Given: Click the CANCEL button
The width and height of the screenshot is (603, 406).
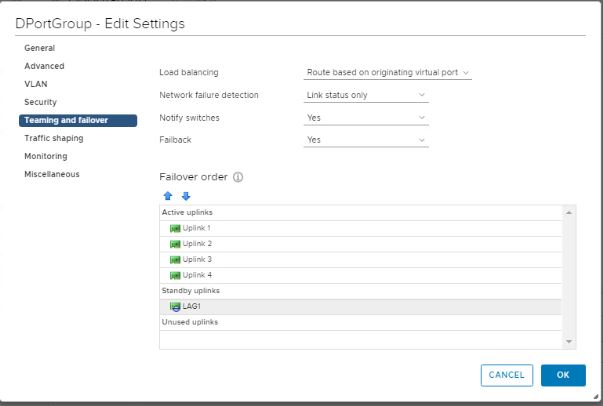Looking at the screenshot, I should point(506,375).
